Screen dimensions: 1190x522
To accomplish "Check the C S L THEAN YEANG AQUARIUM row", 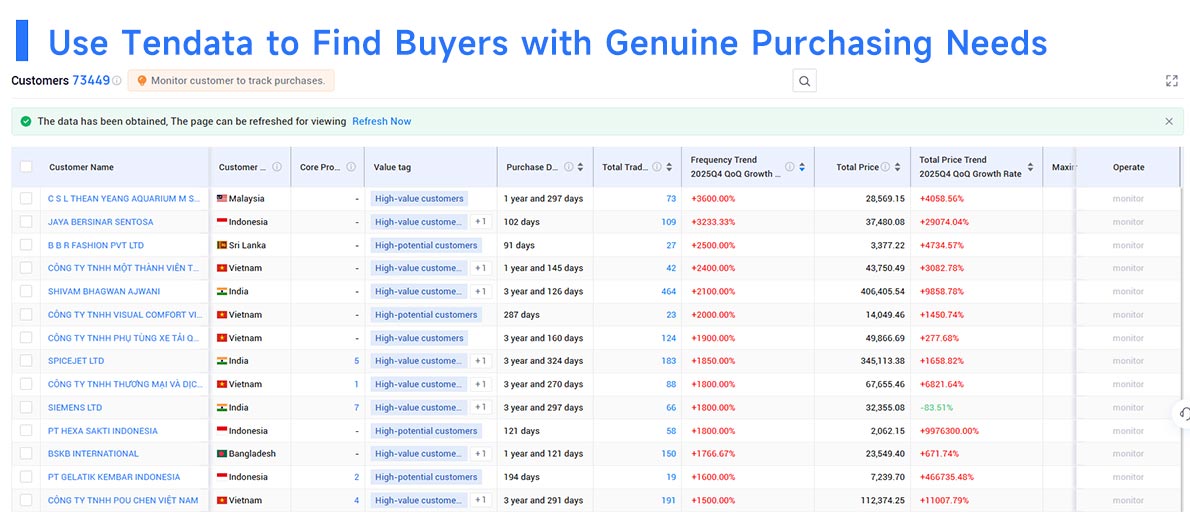I will [x=27, y=199].
